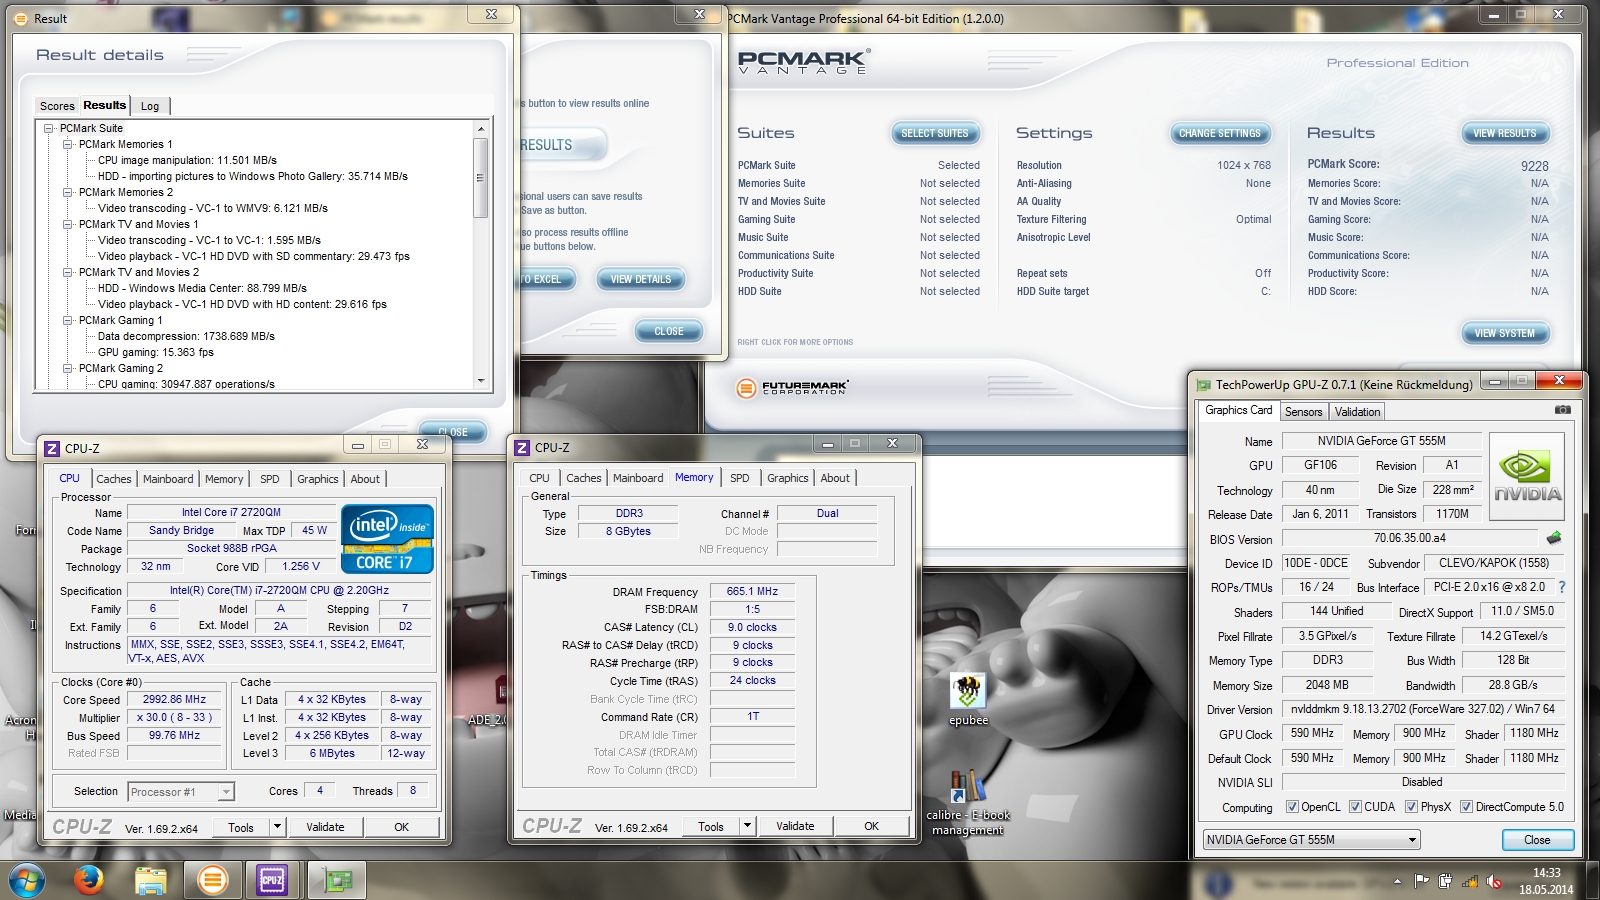Click the CPU-Z Memory window title icon
This screenshot has width=1600, height=900.
[522, 447]
